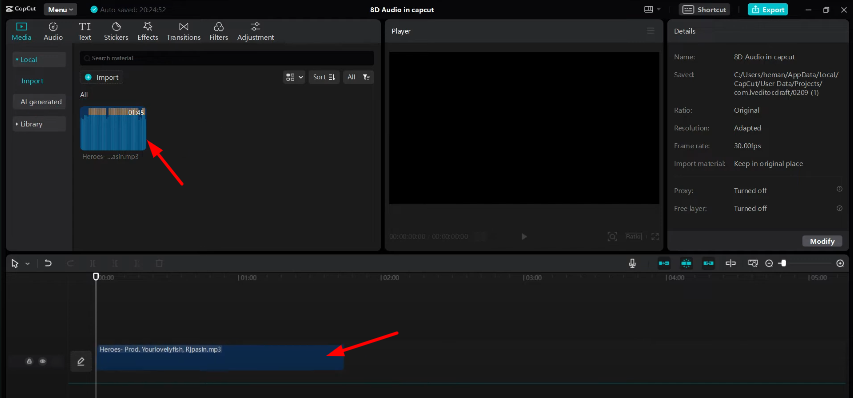Hide the audio track with eye icon
Viewport: 853px width, 398px height.
[42, 361]
